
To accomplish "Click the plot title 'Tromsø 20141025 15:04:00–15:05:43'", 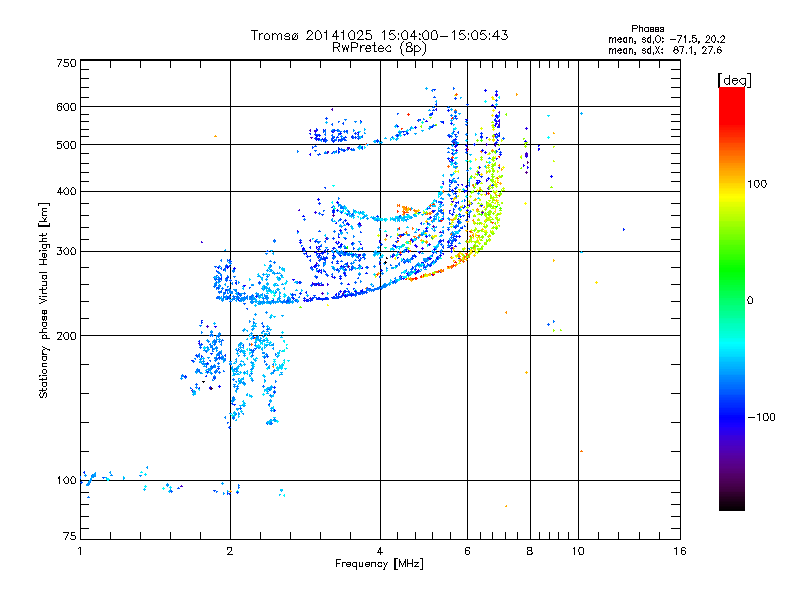I will pyautogui.click(x=379, y=35).
